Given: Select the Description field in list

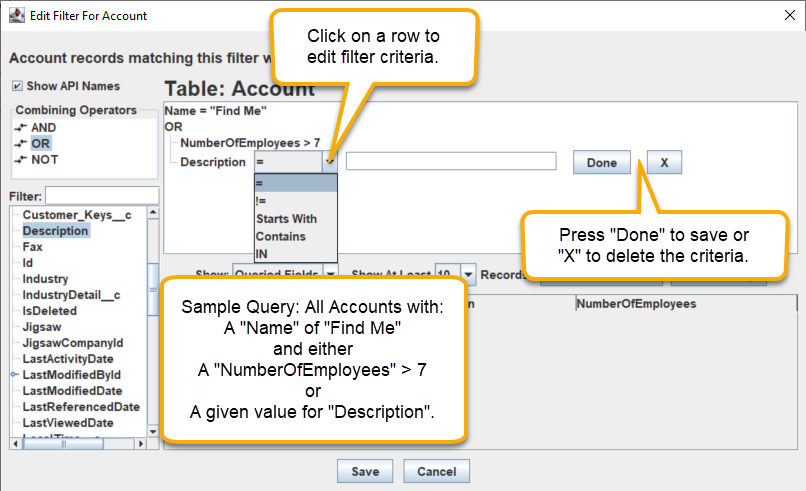Looking at the screenshot, I should [56, 231].
